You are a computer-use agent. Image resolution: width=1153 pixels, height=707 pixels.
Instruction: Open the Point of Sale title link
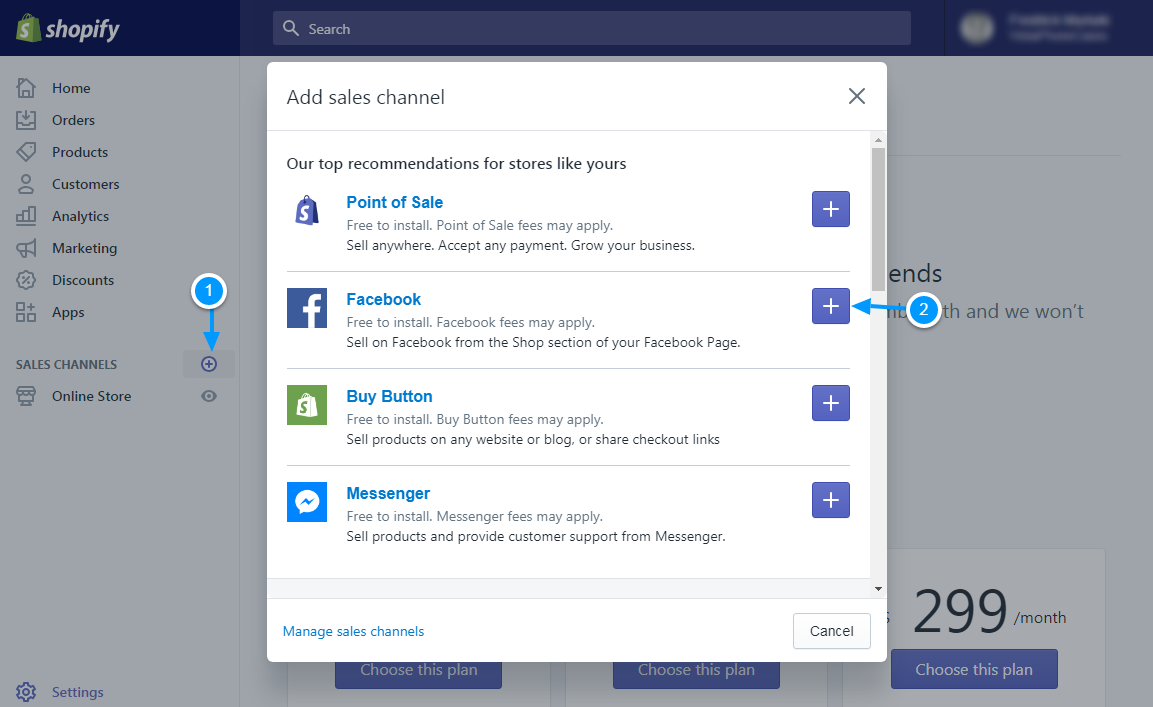395,202
